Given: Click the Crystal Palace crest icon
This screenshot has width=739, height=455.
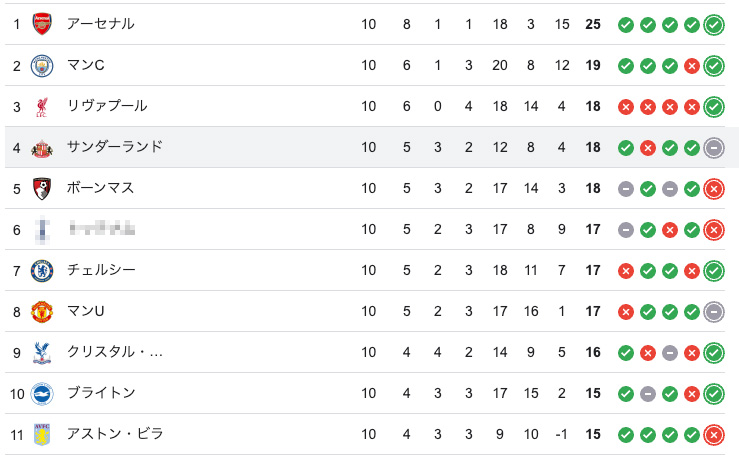Looking at the screenshot, I should coord(41,352).
